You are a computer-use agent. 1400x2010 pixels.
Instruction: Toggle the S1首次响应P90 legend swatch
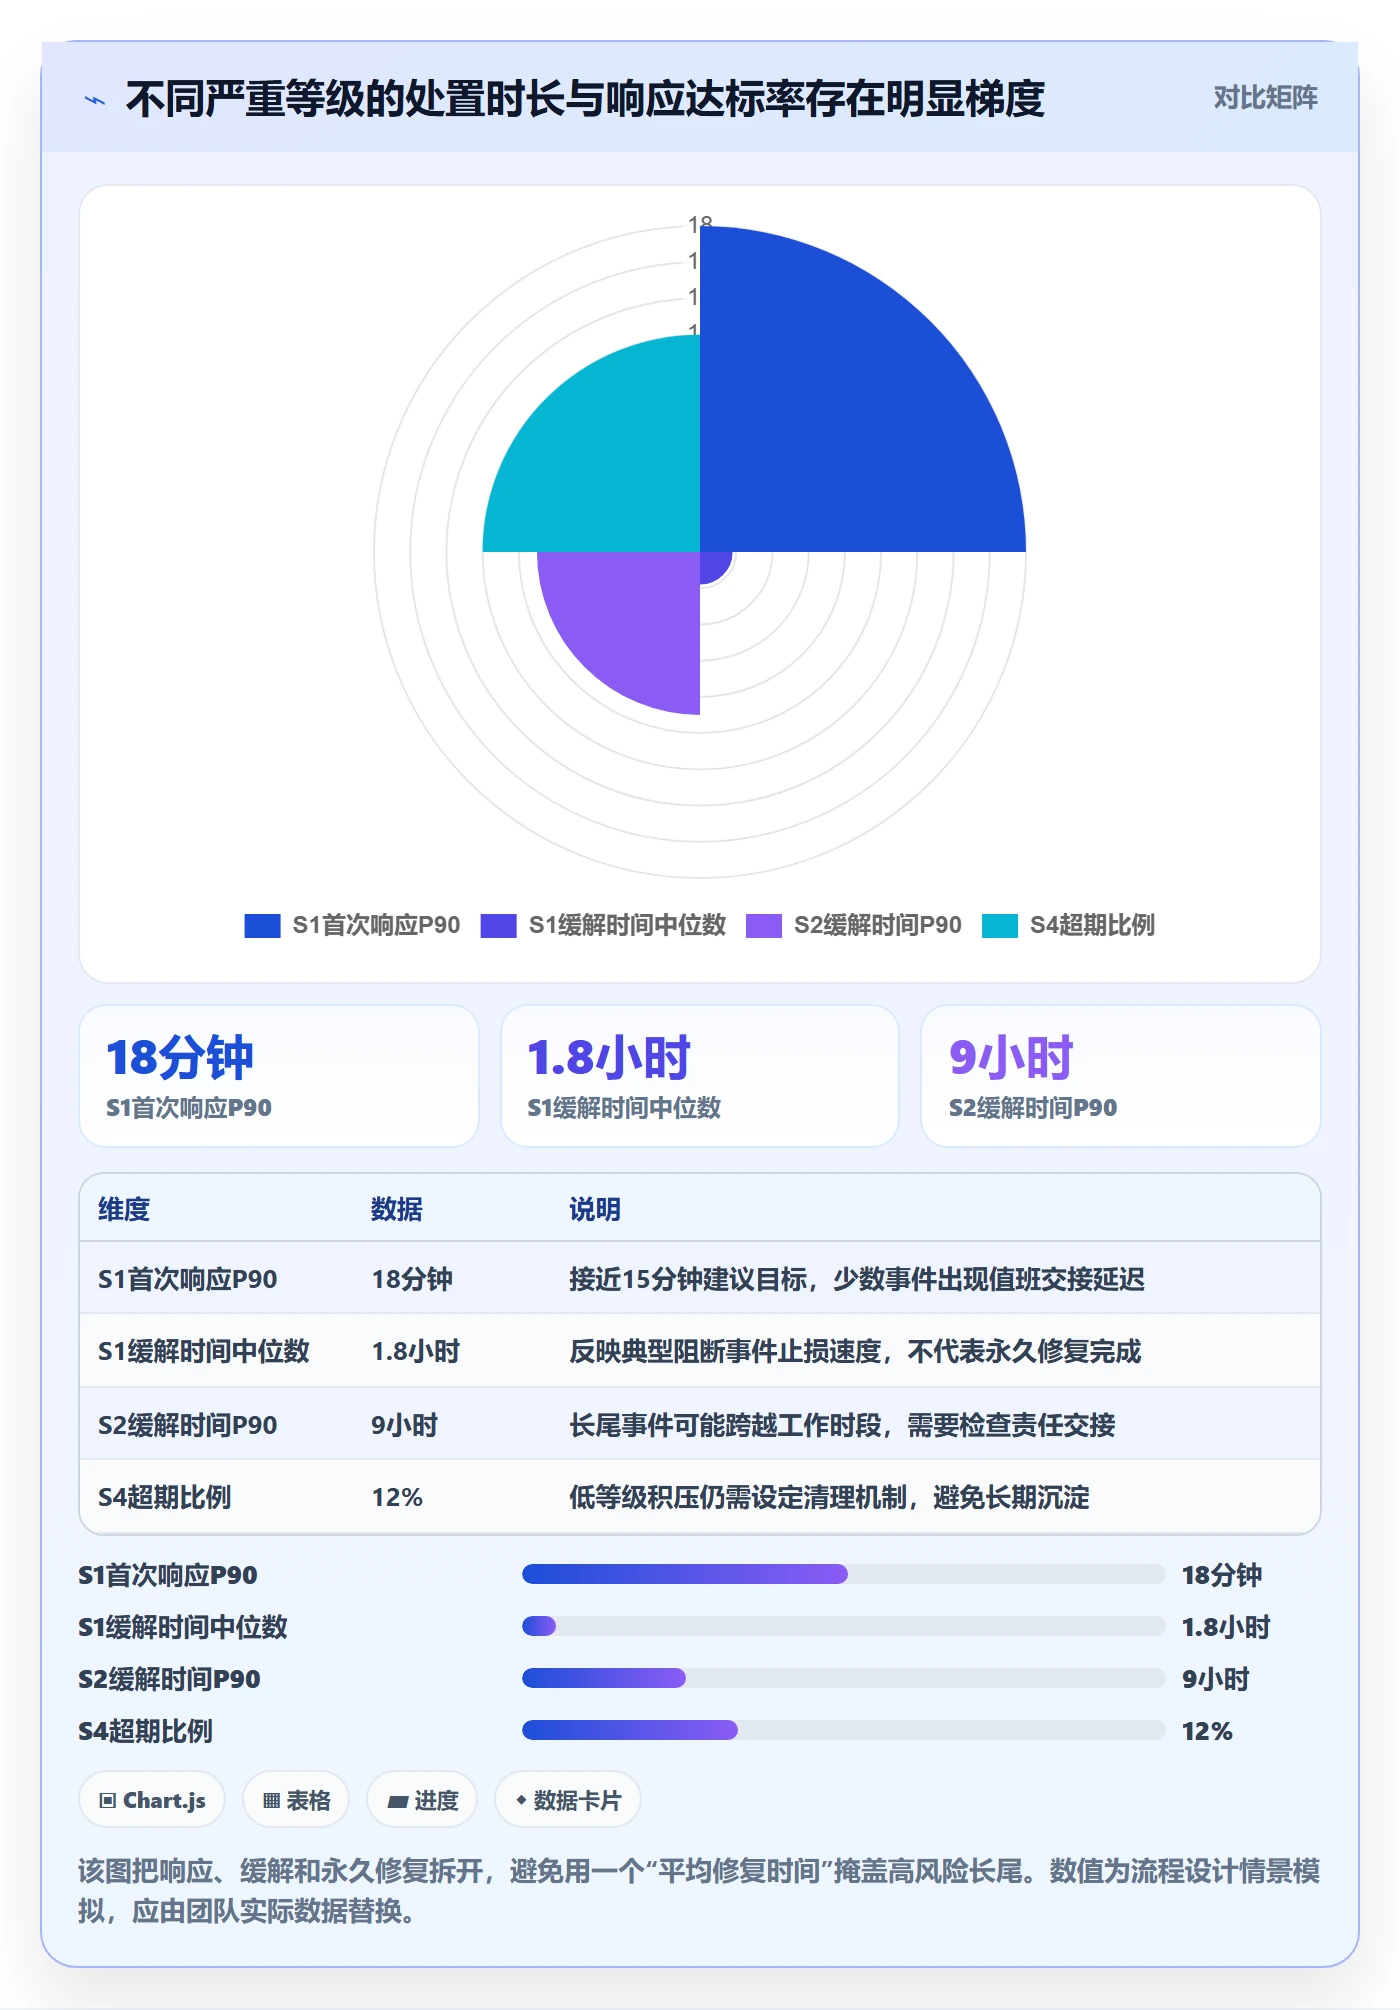(262, 926)
